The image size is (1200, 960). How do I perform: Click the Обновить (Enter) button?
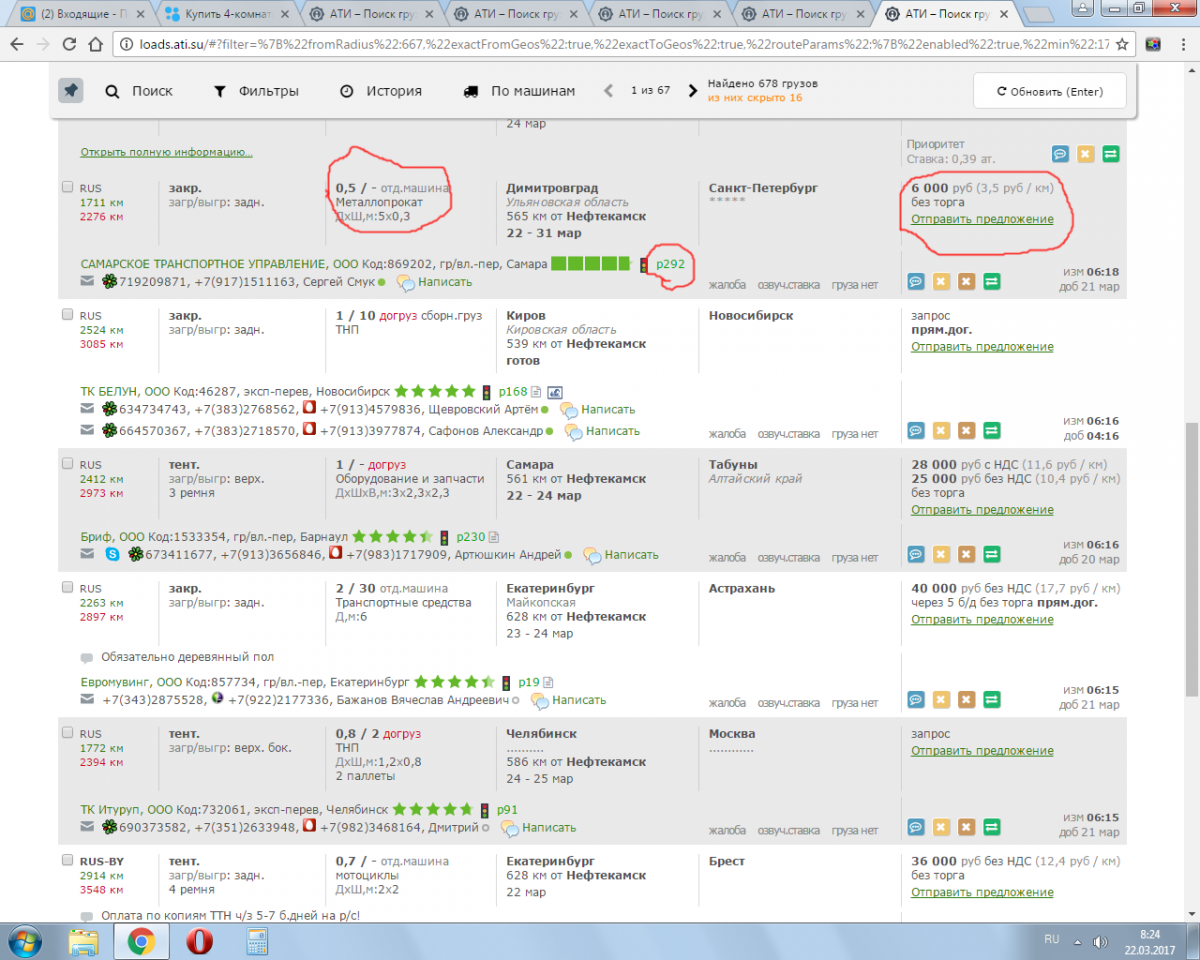(x=1050, y=91)
